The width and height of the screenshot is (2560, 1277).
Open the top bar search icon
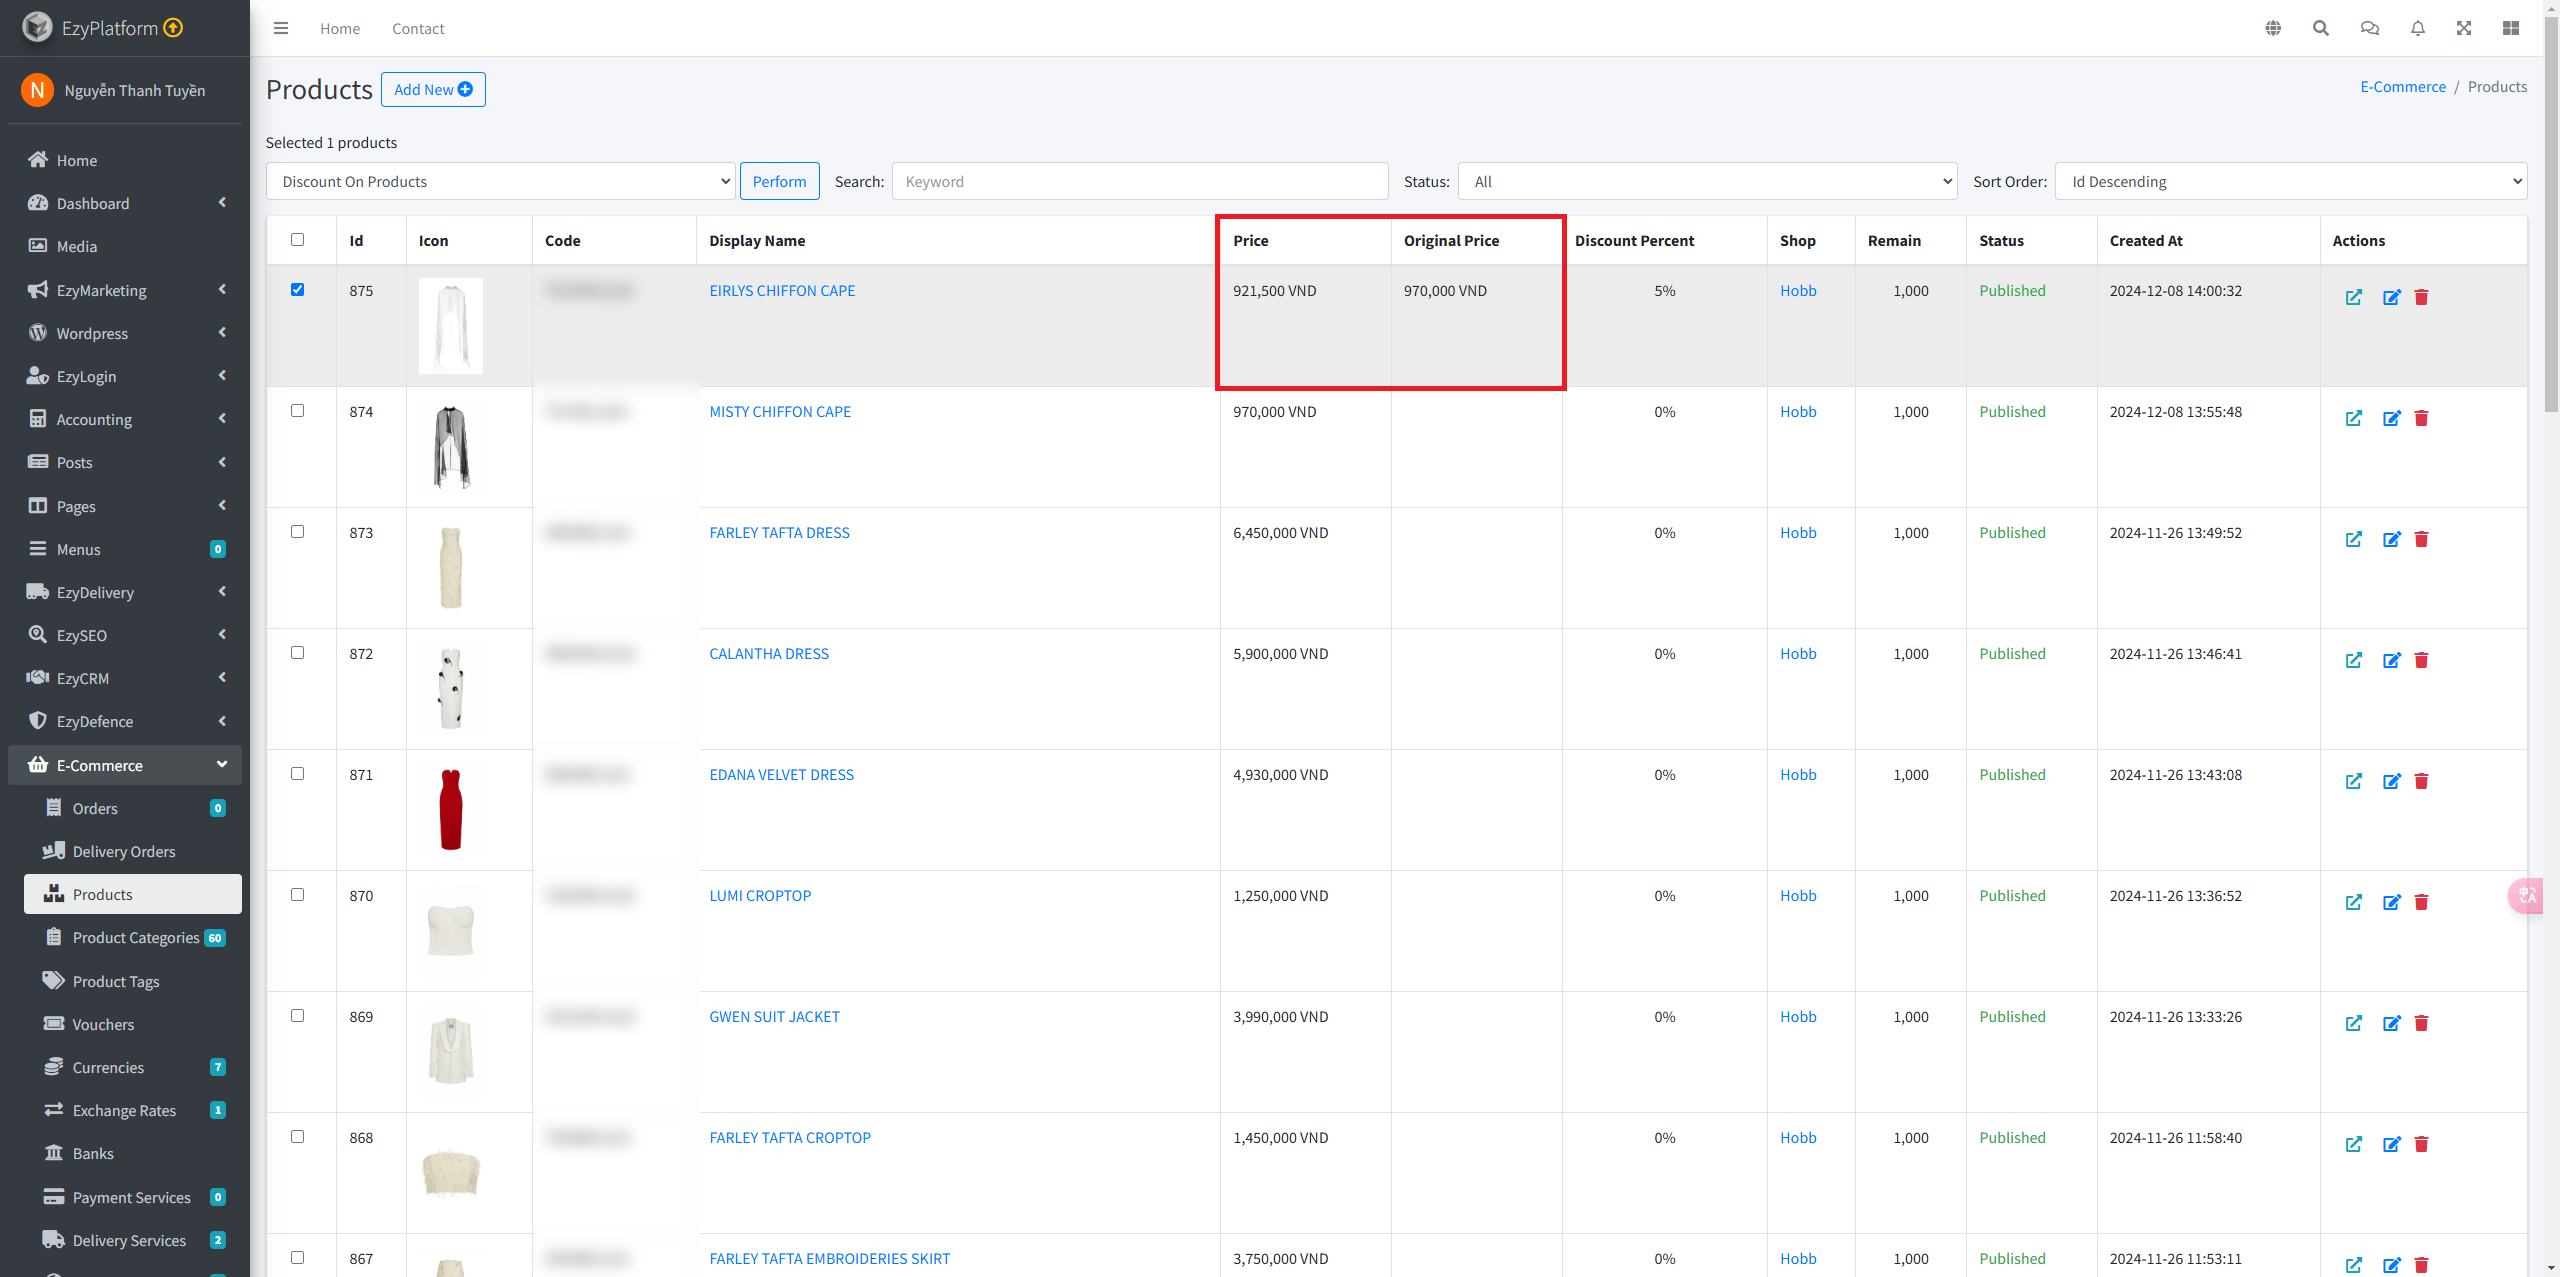point(2321,28)
